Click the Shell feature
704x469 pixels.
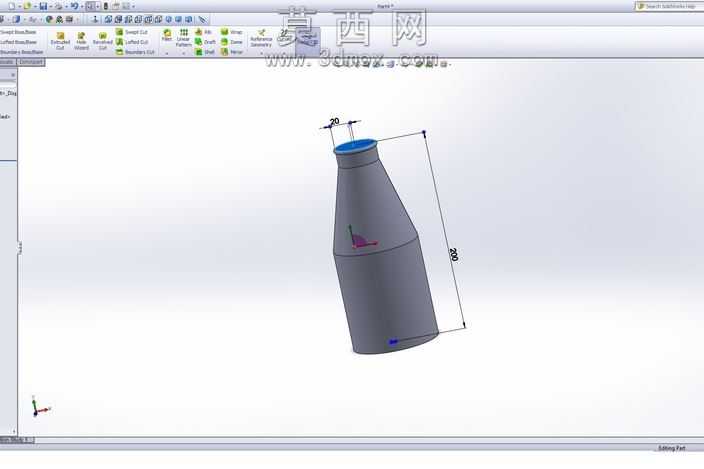click(205, 52)
